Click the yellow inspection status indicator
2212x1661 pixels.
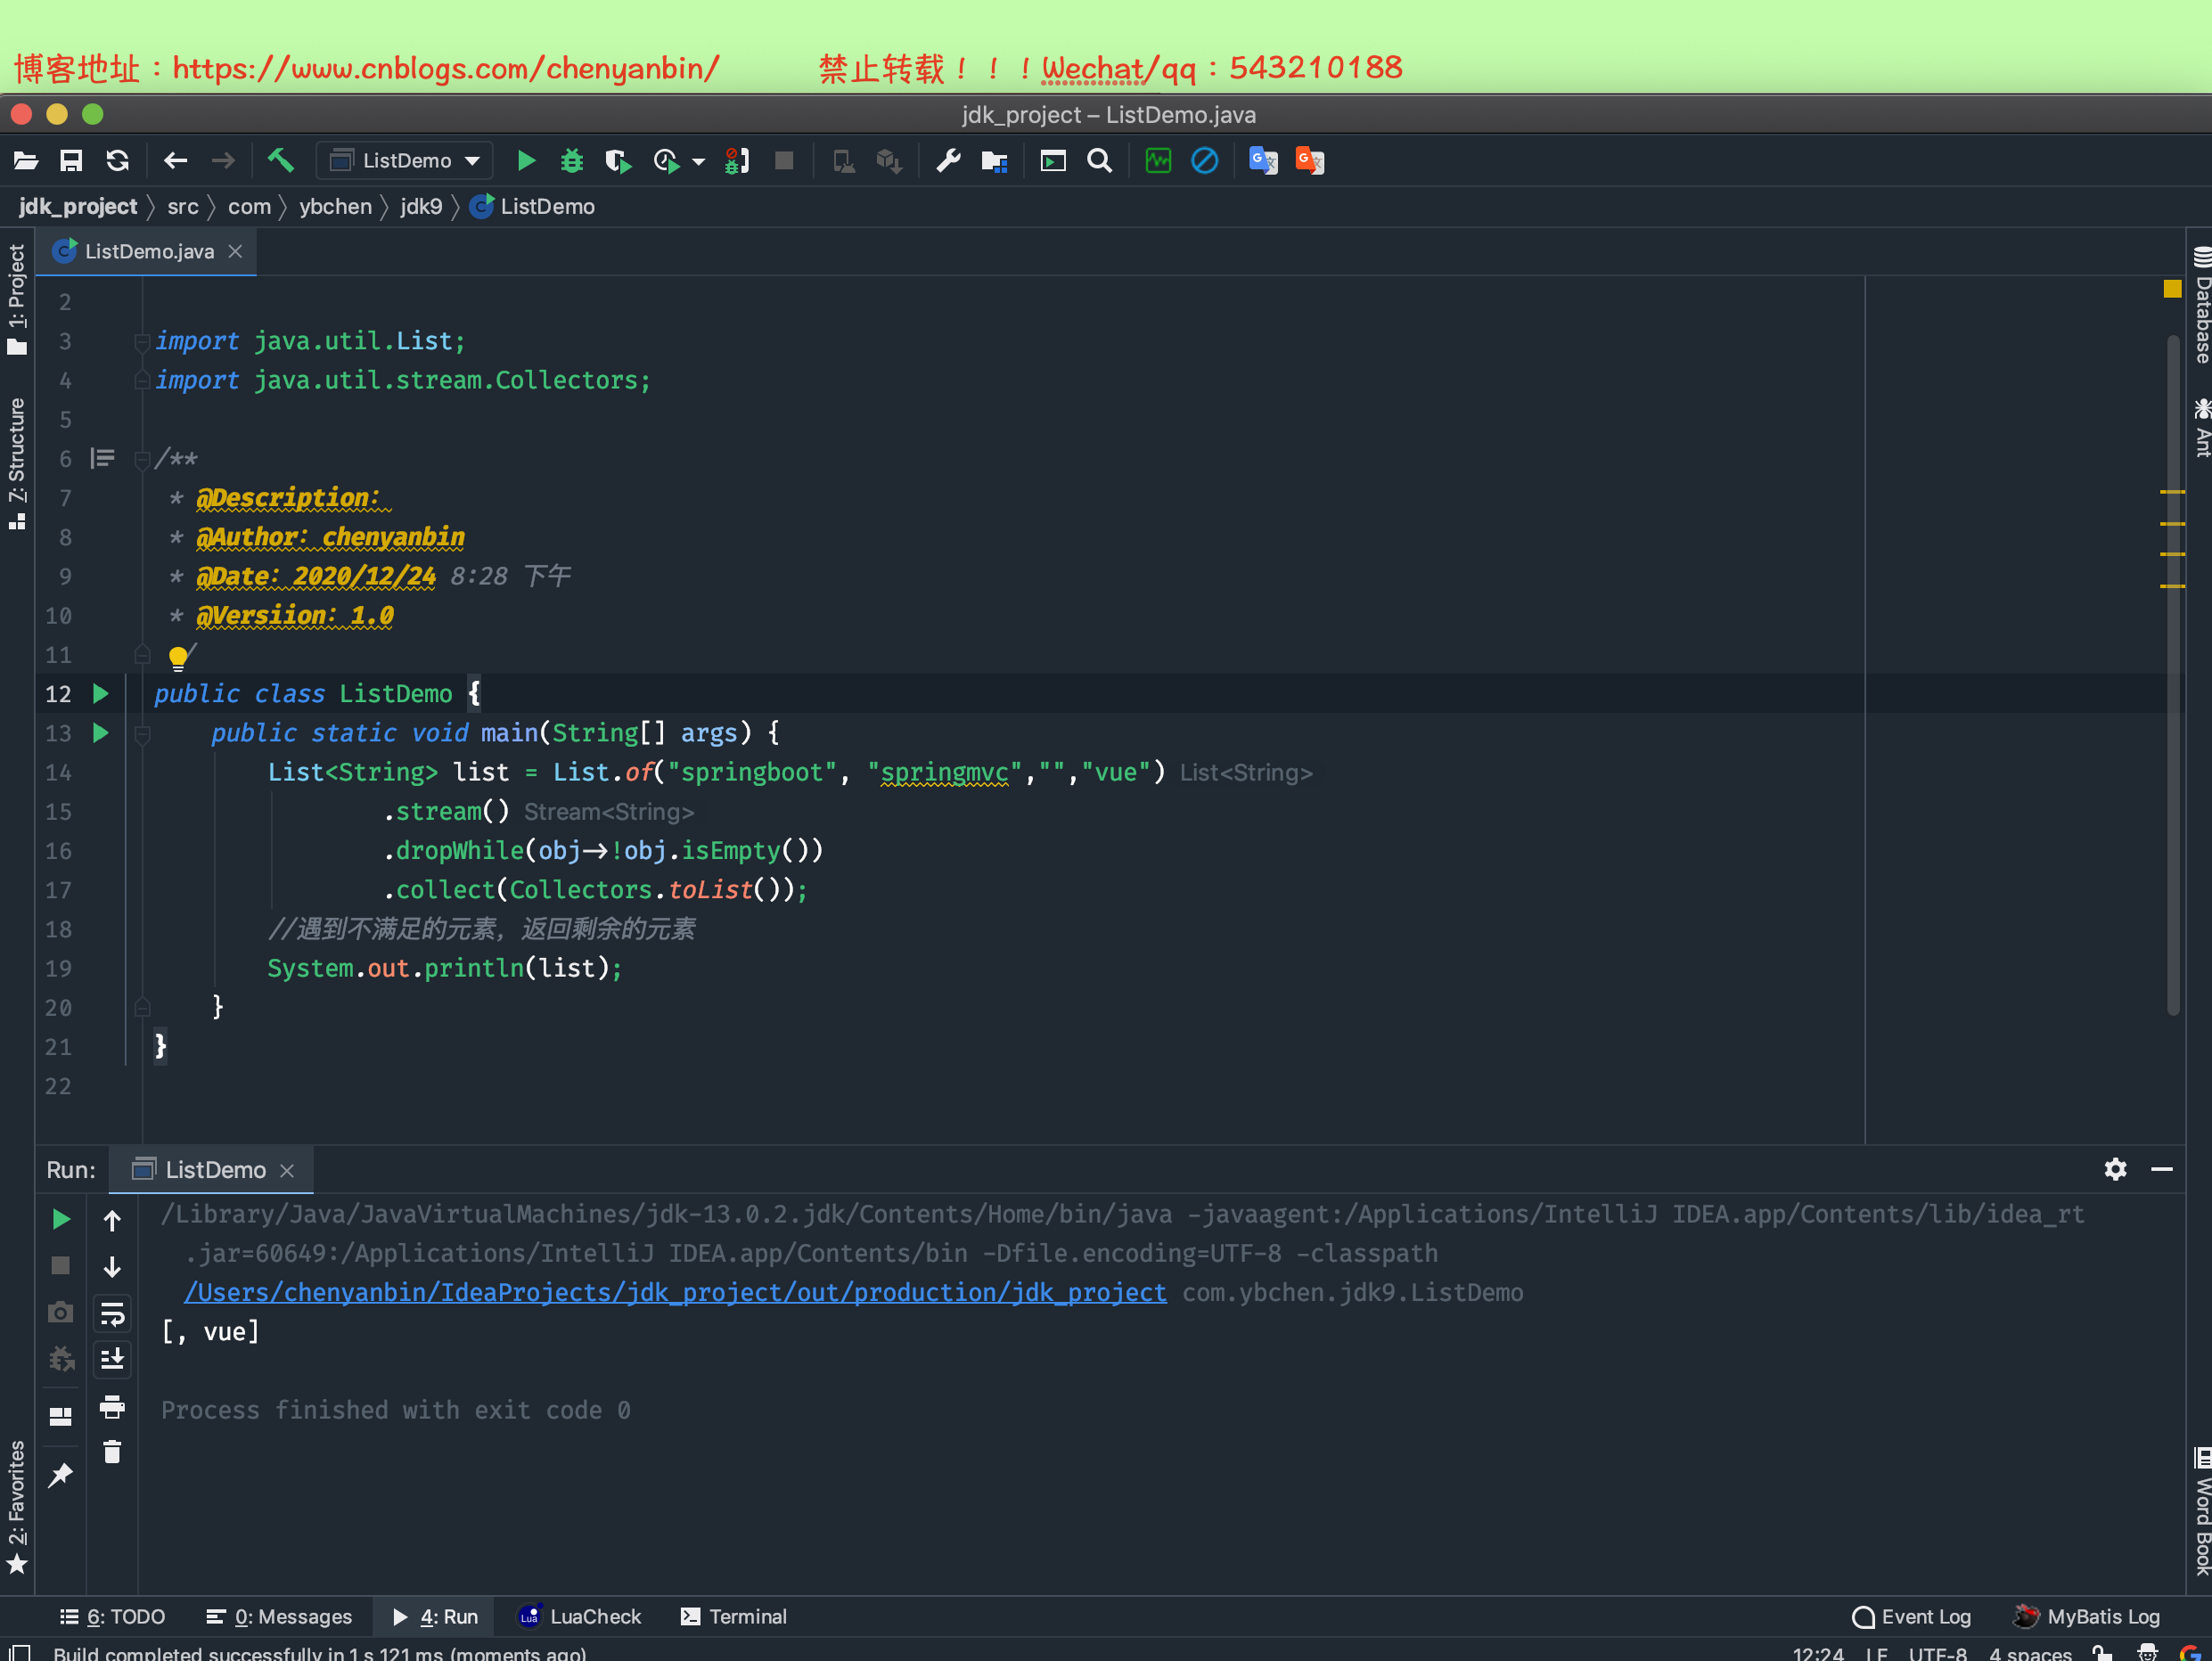tap(2172, 289)
